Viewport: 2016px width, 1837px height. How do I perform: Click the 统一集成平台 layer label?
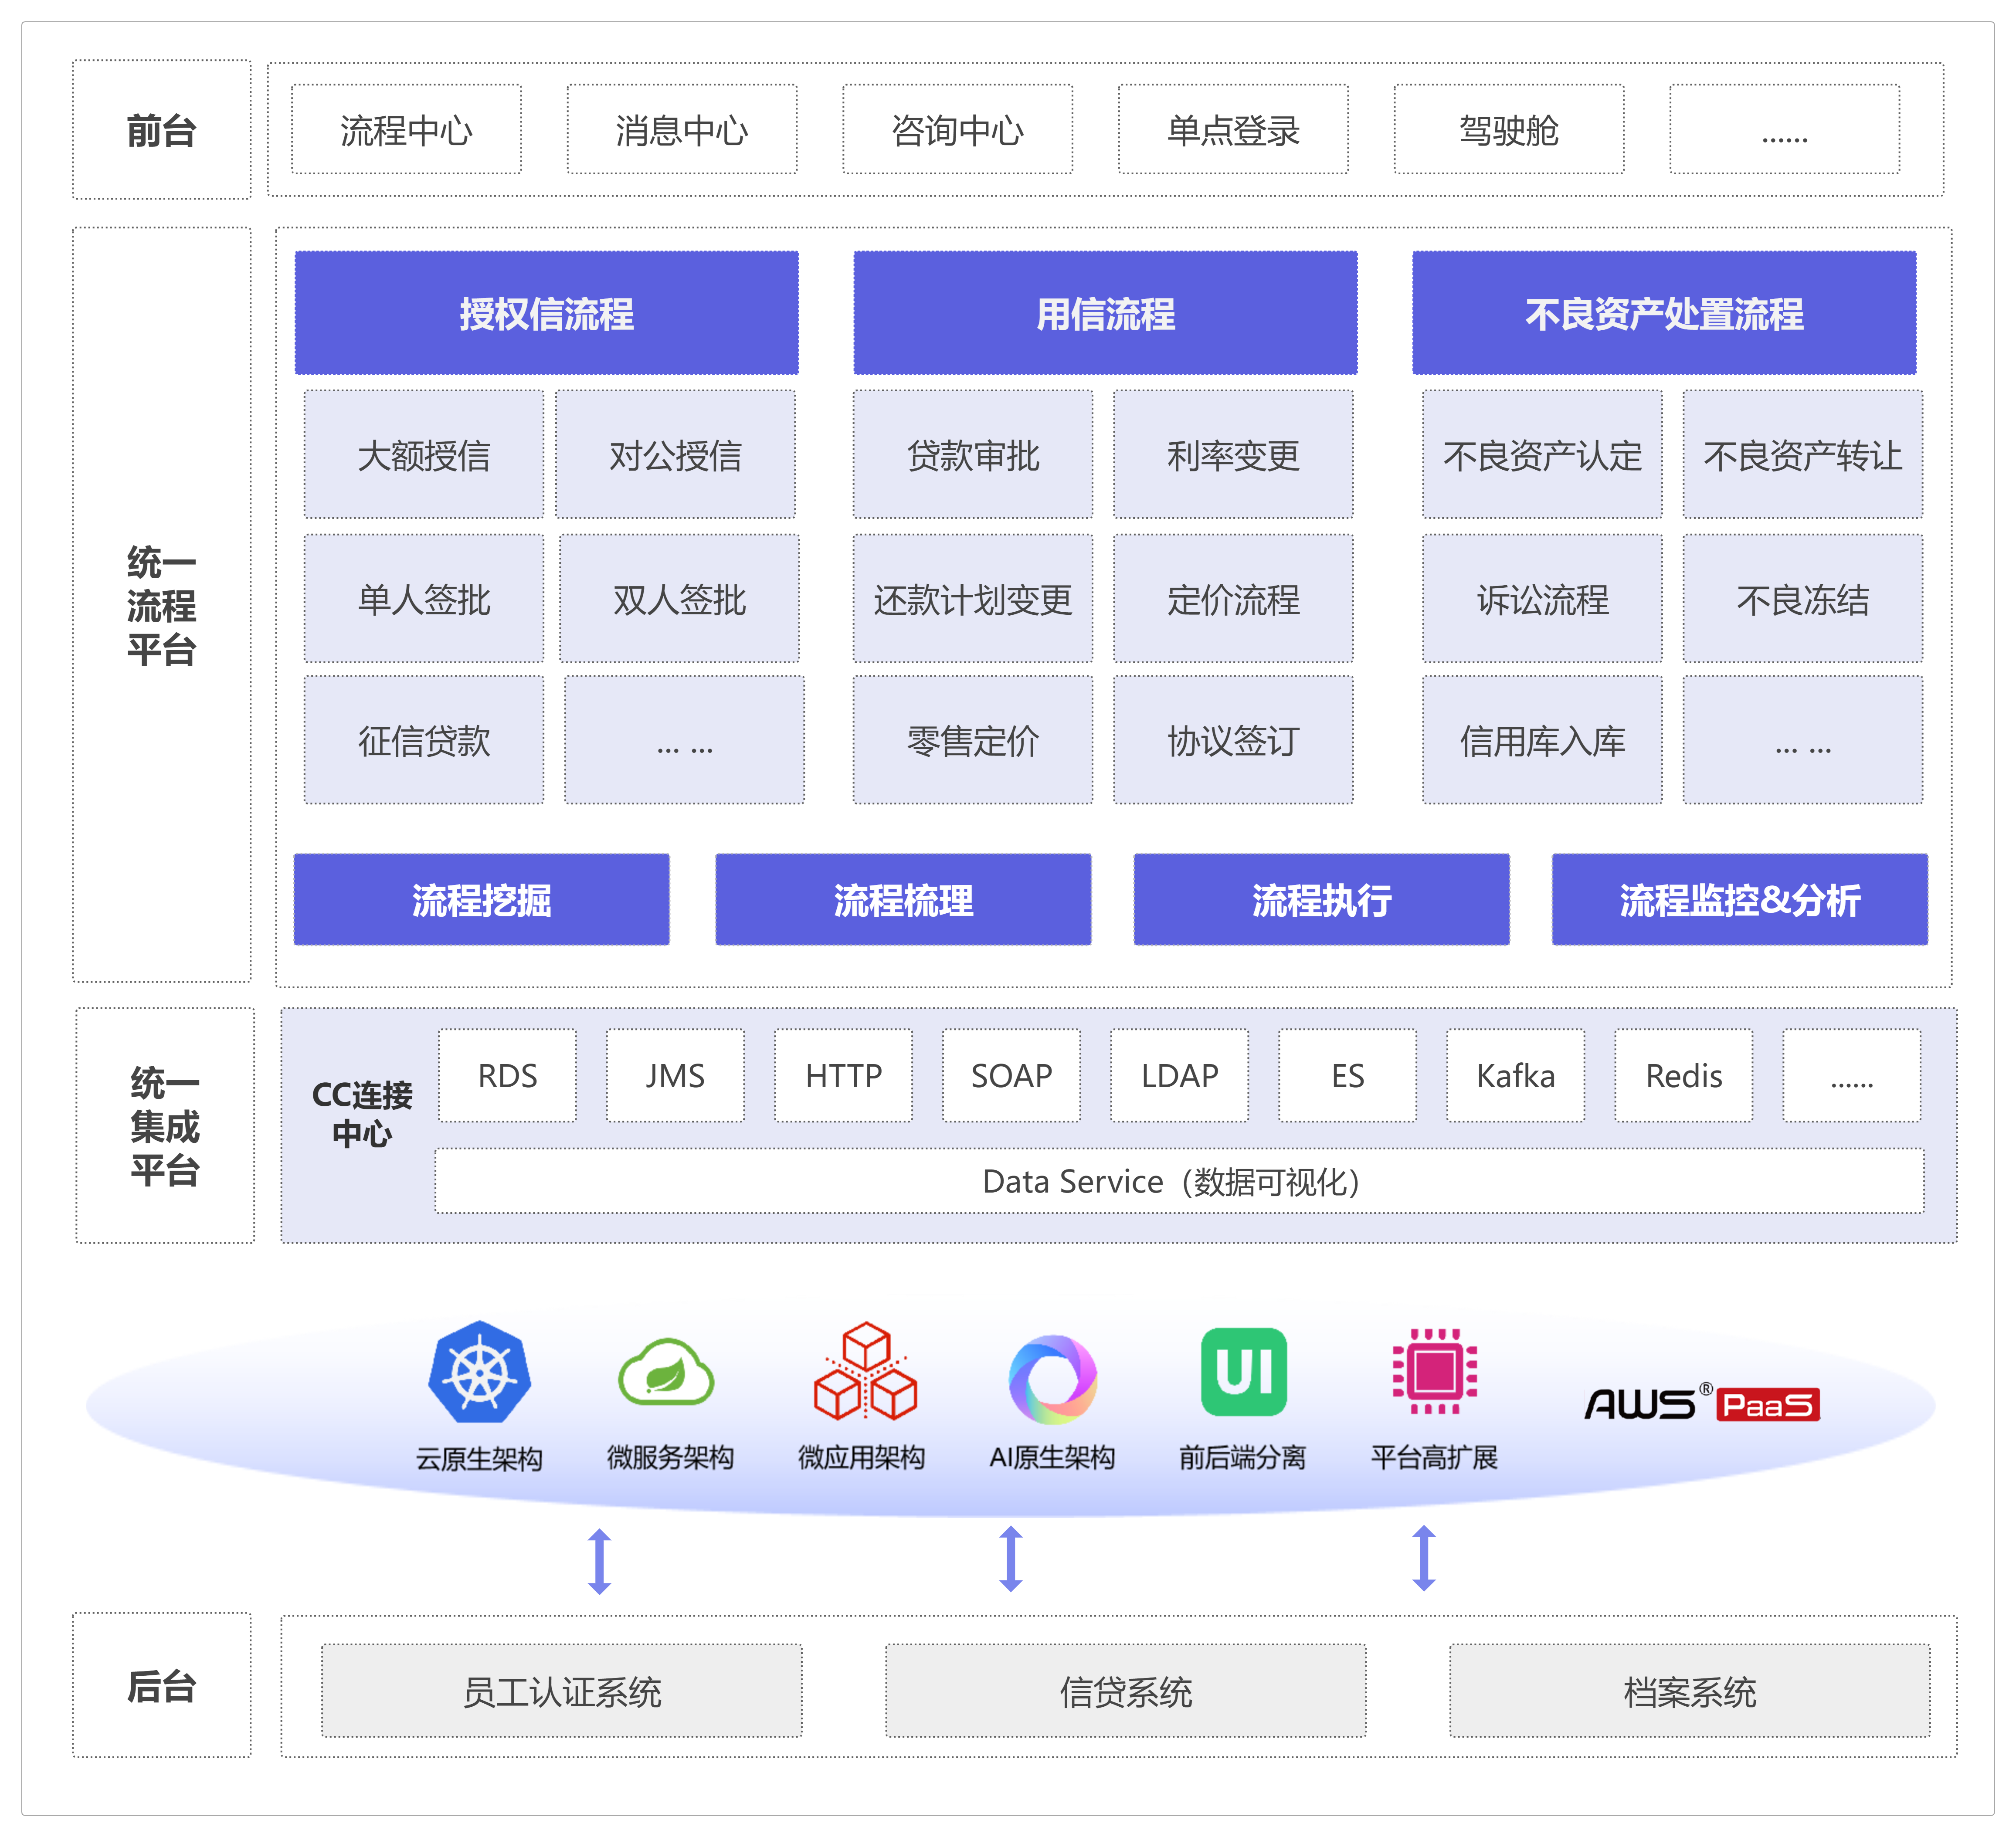(x=165, y=1125)
